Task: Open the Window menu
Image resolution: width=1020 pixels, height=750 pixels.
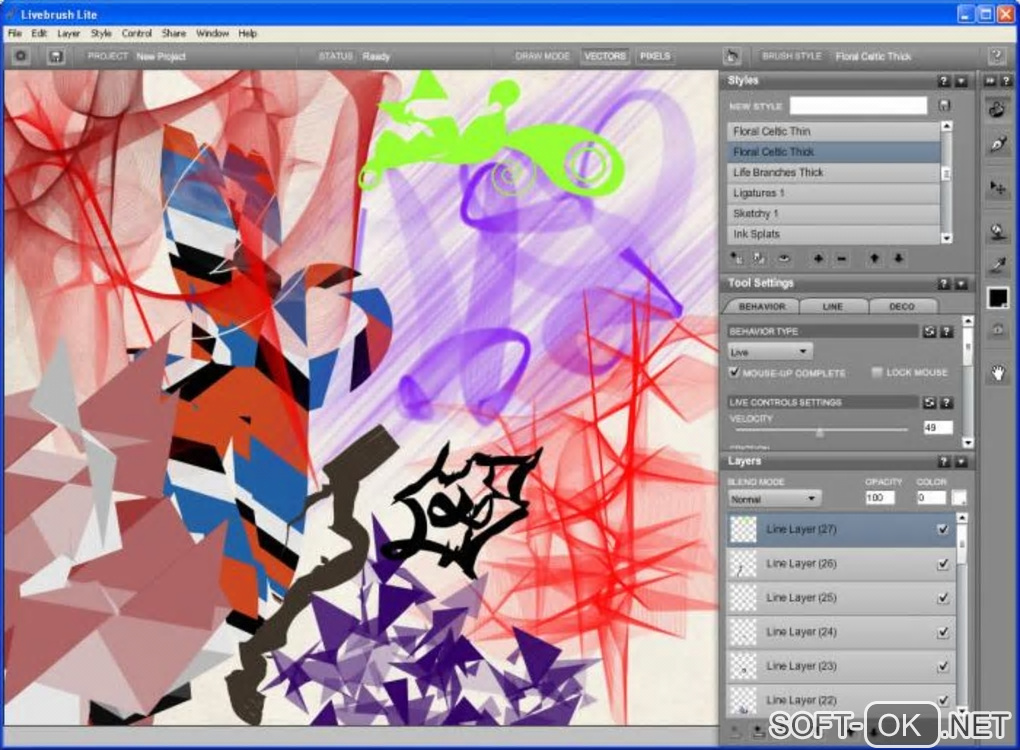Action: click(x=212, y=33)
